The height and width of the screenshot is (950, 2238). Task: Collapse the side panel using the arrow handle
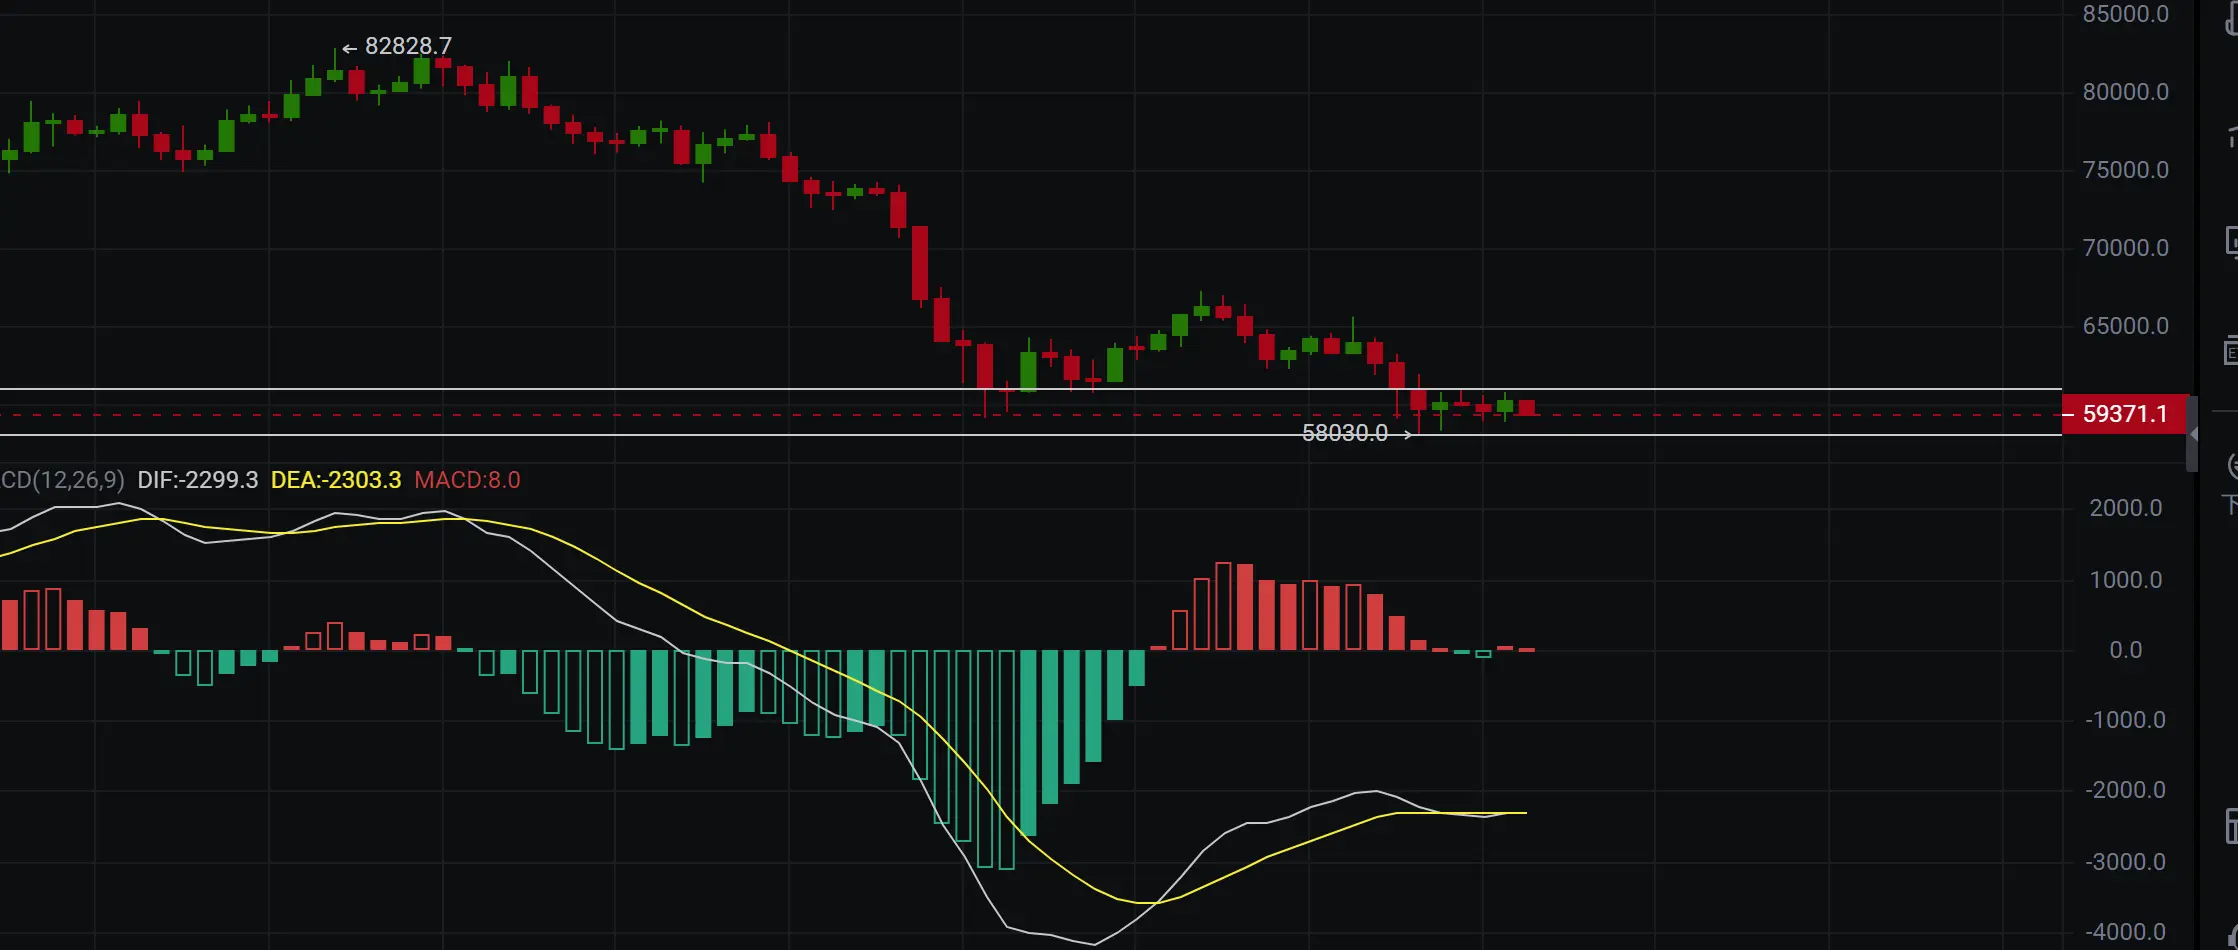pyautogui.click(x=2192, y=434)
